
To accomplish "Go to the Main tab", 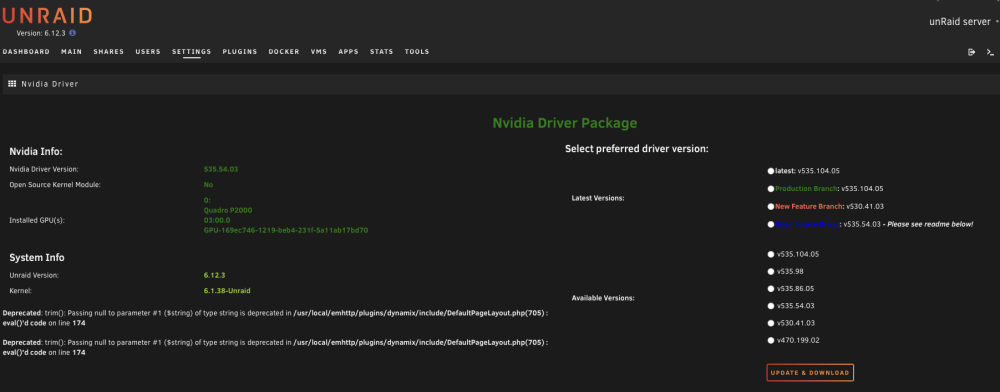I will tap(71, 52).
